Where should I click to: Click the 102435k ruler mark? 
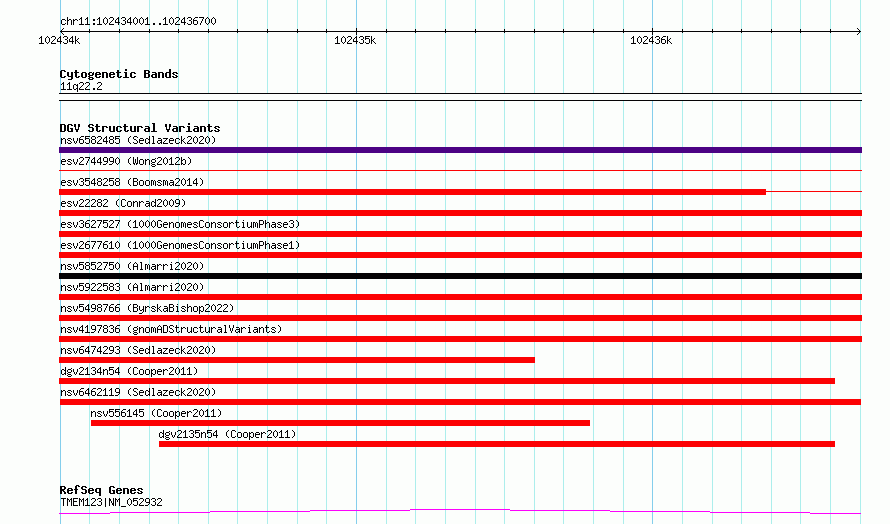pos(355,40)
